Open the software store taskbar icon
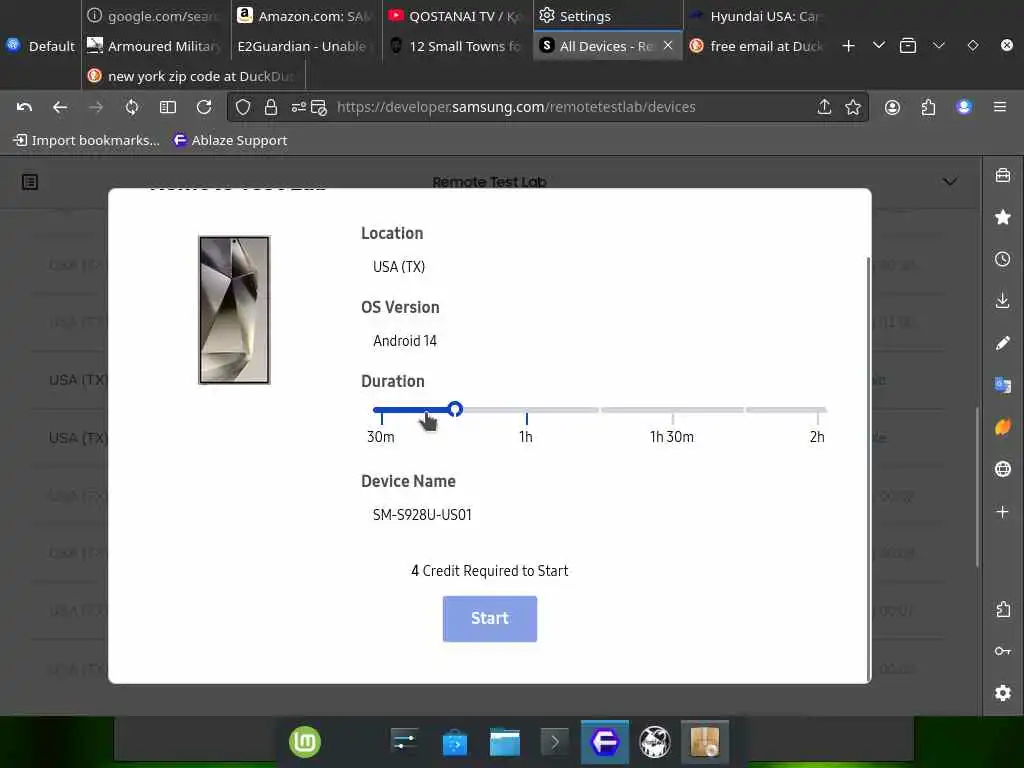 pos(455,743)
